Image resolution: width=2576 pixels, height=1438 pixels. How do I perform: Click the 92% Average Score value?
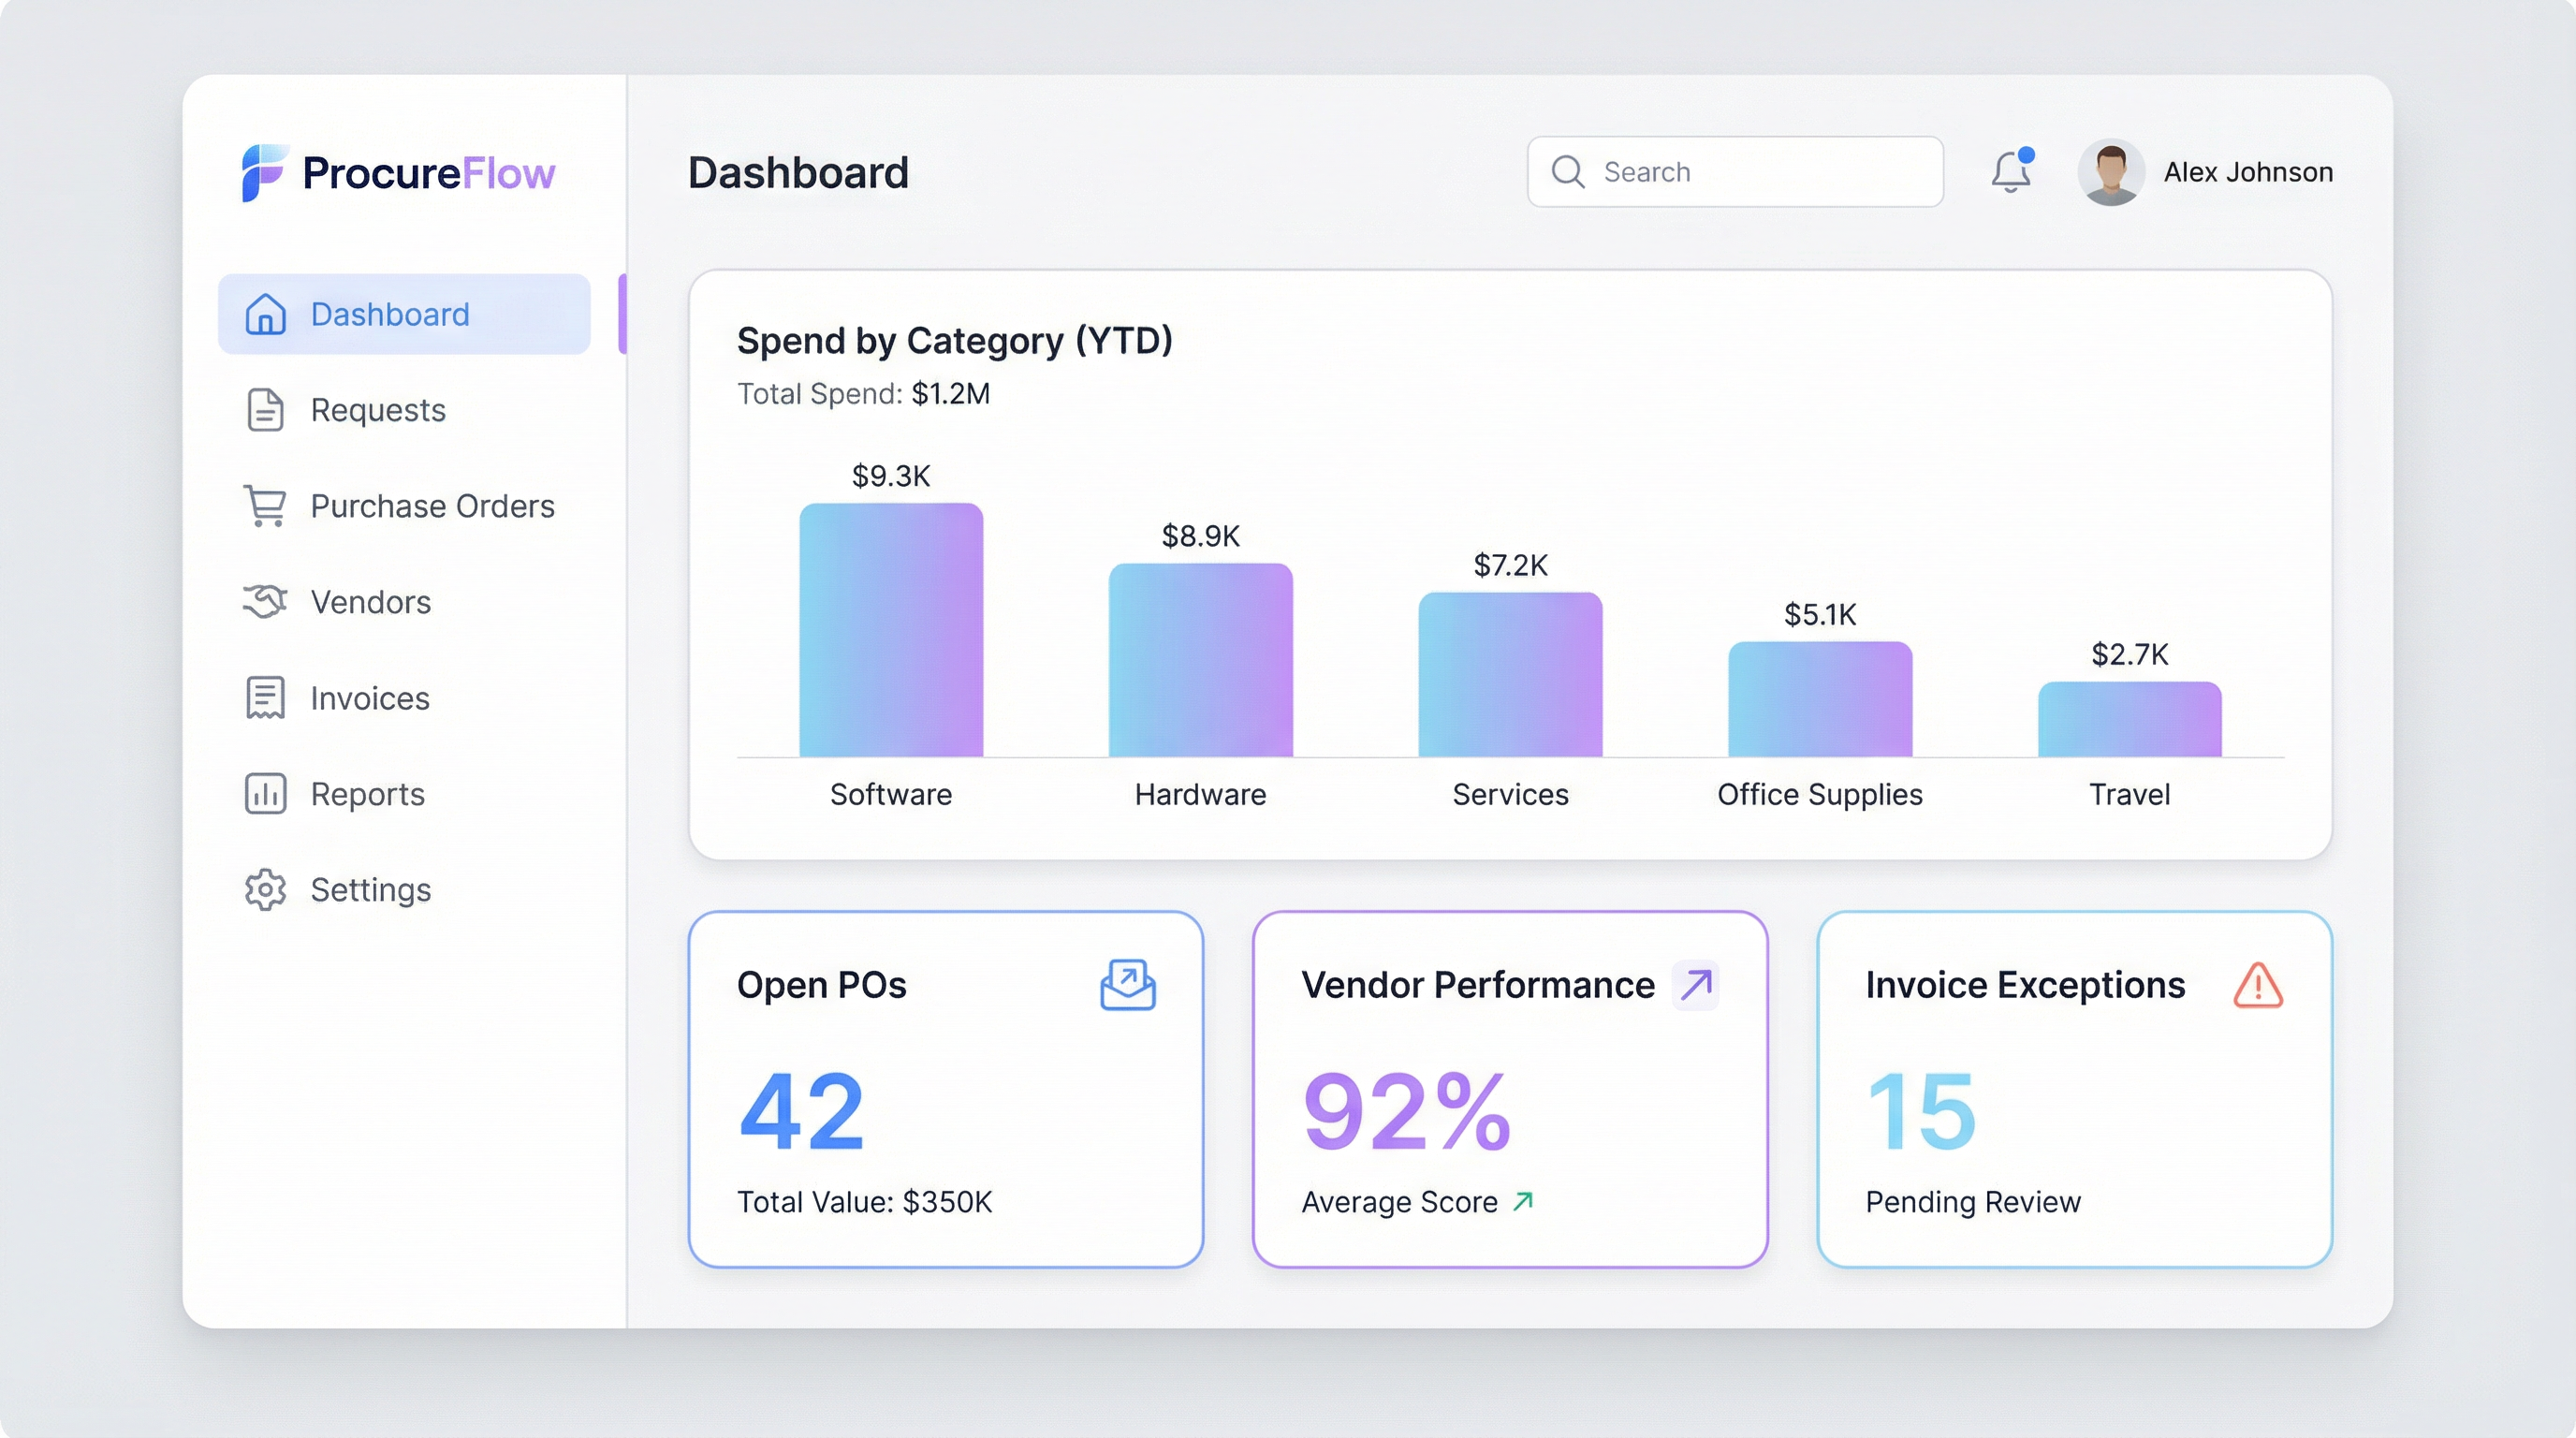pyautogui.click(x=1406, y=1111)
